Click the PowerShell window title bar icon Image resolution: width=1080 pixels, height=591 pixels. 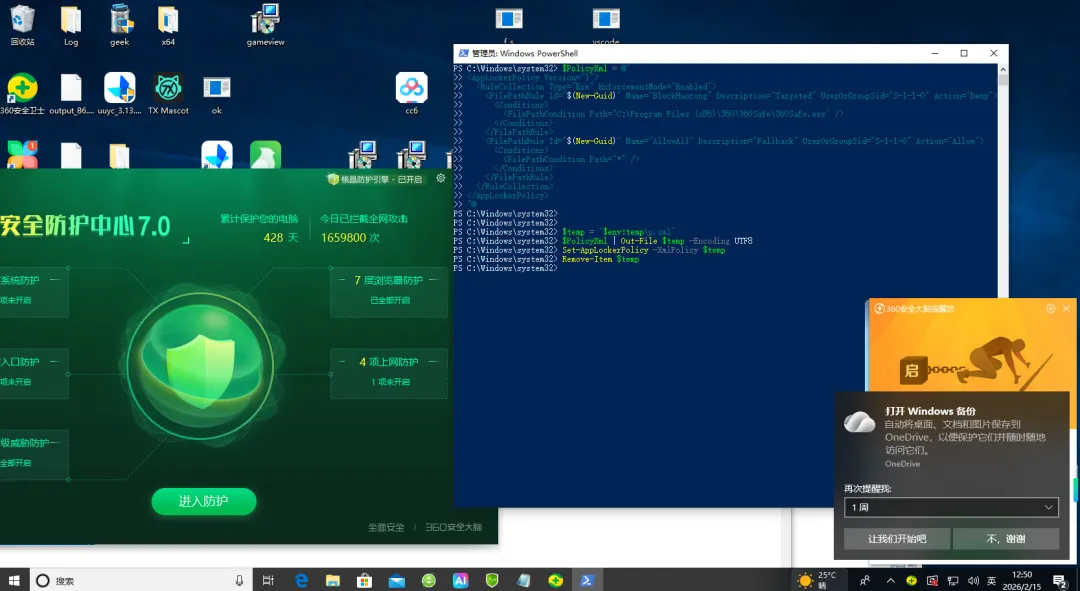tap(464, 53)
